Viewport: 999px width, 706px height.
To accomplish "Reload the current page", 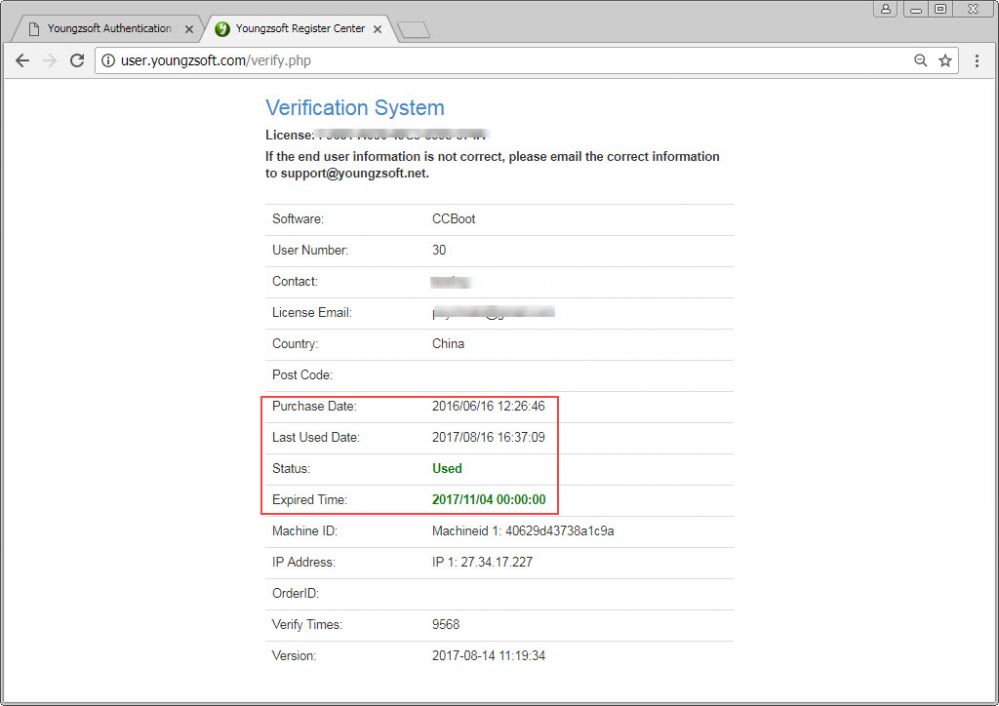I will (77, 61).
